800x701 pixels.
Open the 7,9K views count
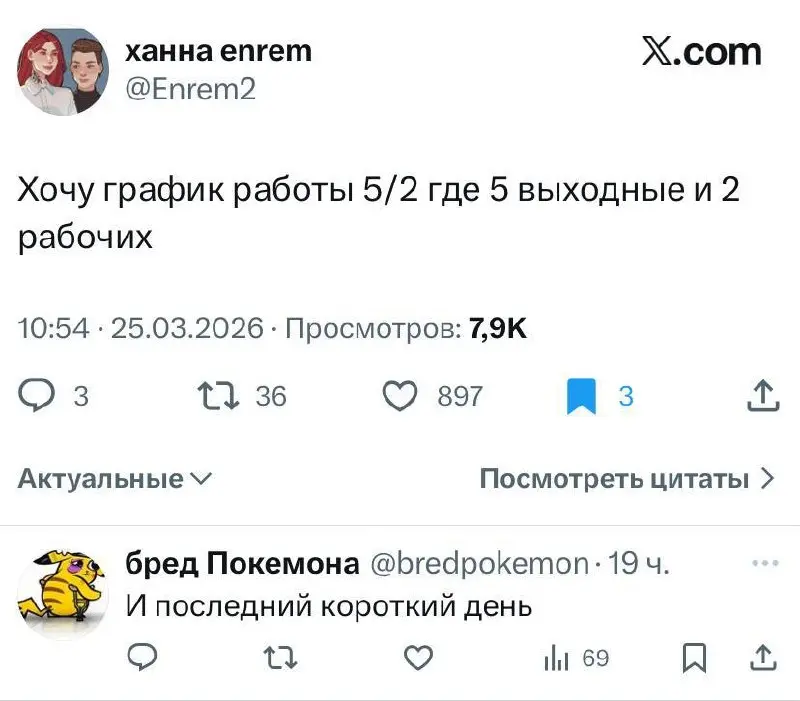coord(499,325)
